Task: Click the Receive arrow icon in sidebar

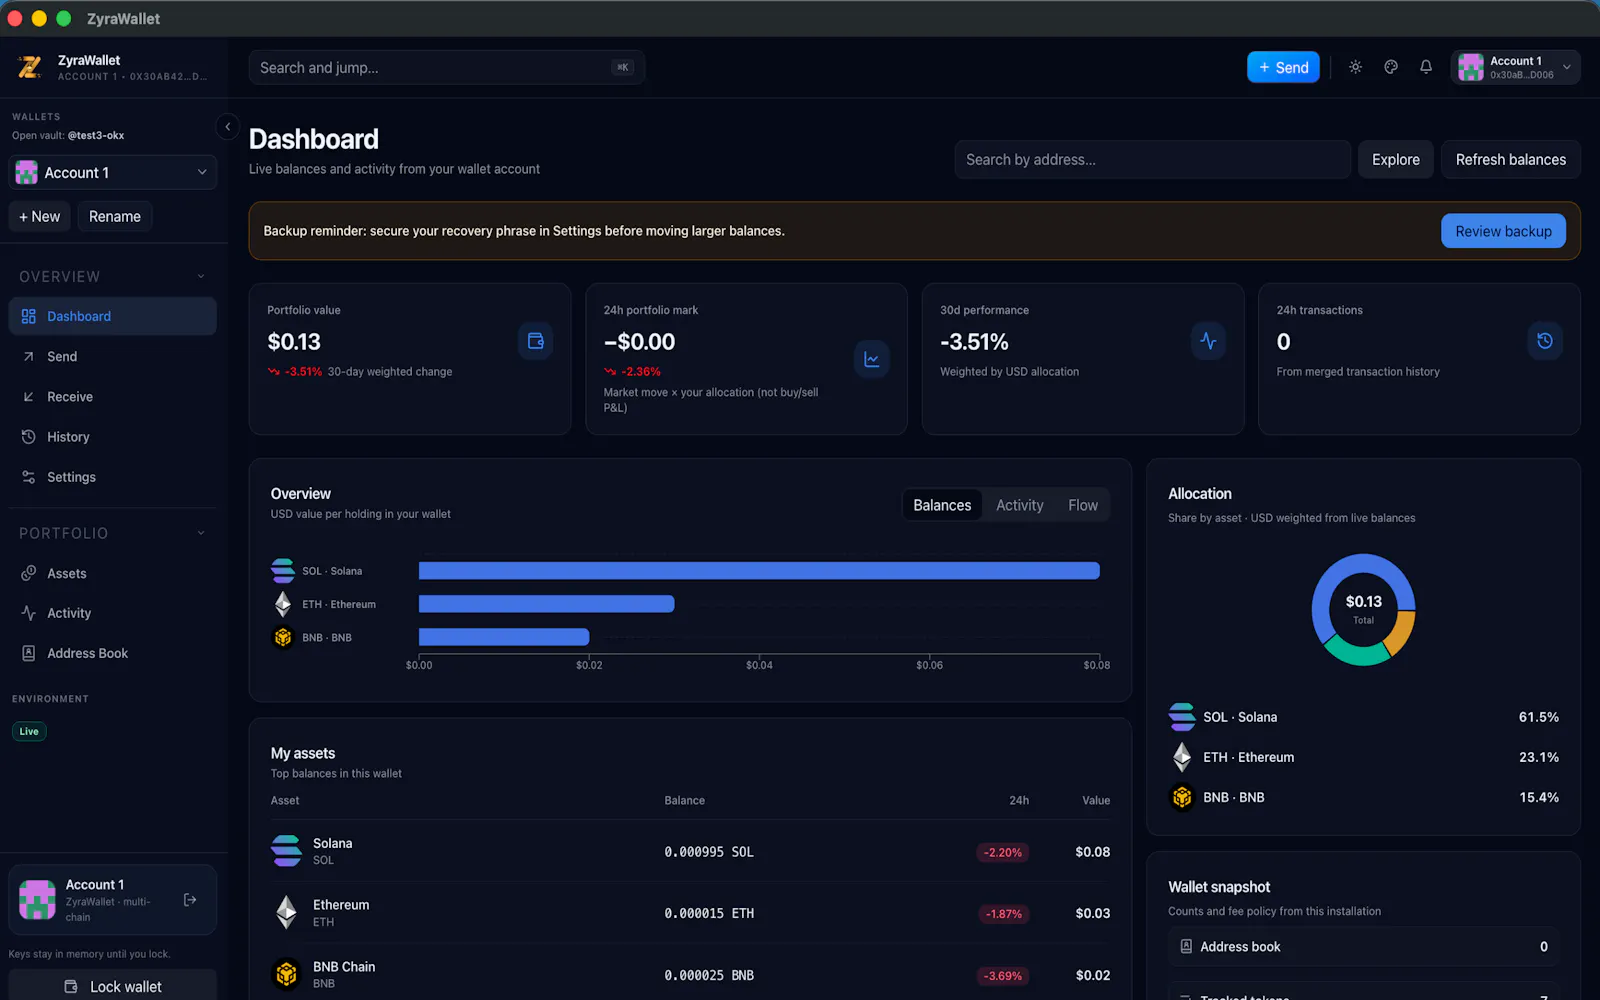Action: 28,397
